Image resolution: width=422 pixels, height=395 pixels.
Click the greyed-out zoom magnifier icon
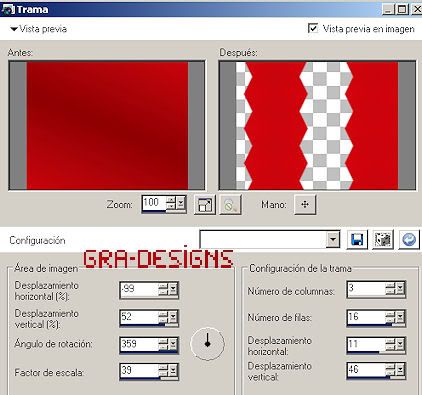(x=230, y=205)
